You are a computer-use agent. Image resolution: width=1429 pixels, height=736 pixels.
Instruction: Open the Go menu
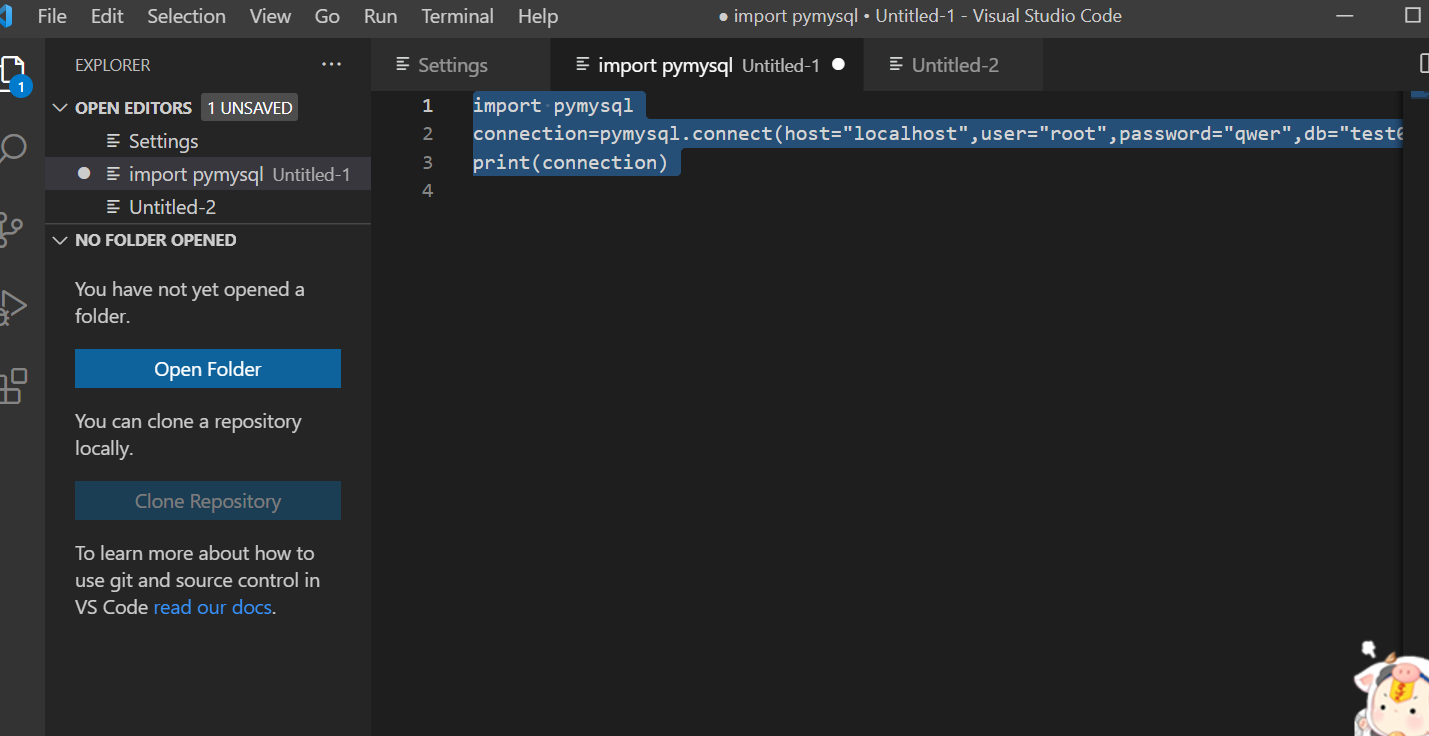pos(327,16)
